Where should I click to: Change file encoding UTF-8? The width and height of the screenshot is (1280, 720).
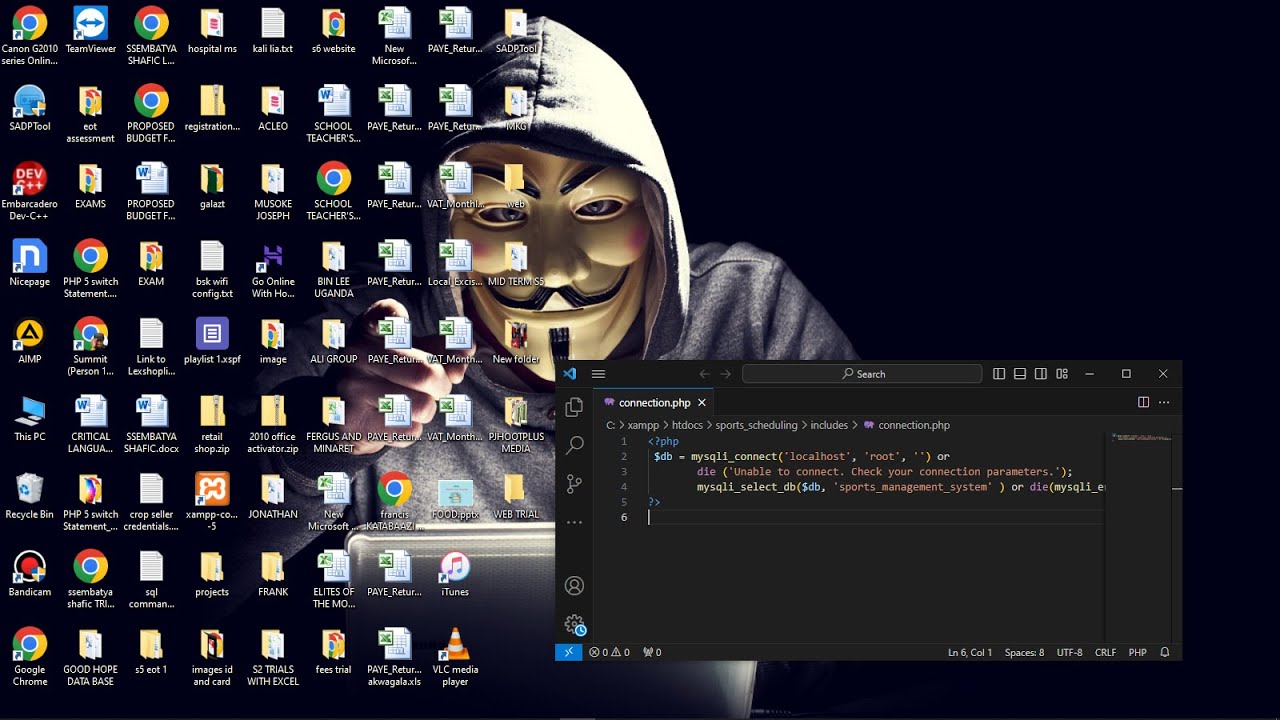point(1069,652)
